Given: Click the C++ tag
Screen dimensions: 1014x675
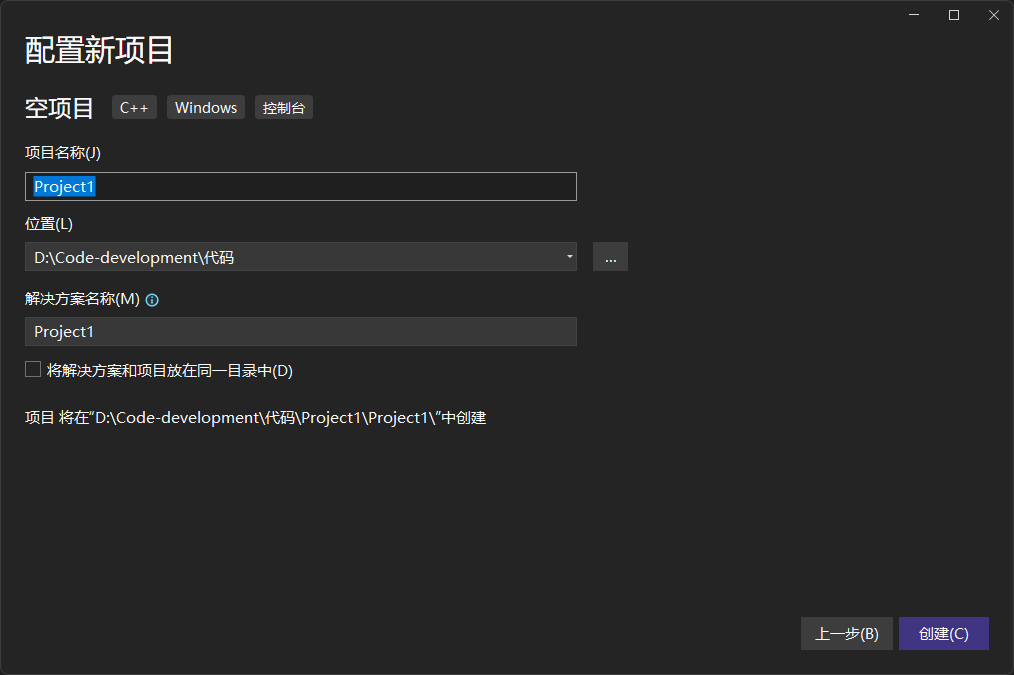Looking at the screenshot, I should tap(134, 108).
